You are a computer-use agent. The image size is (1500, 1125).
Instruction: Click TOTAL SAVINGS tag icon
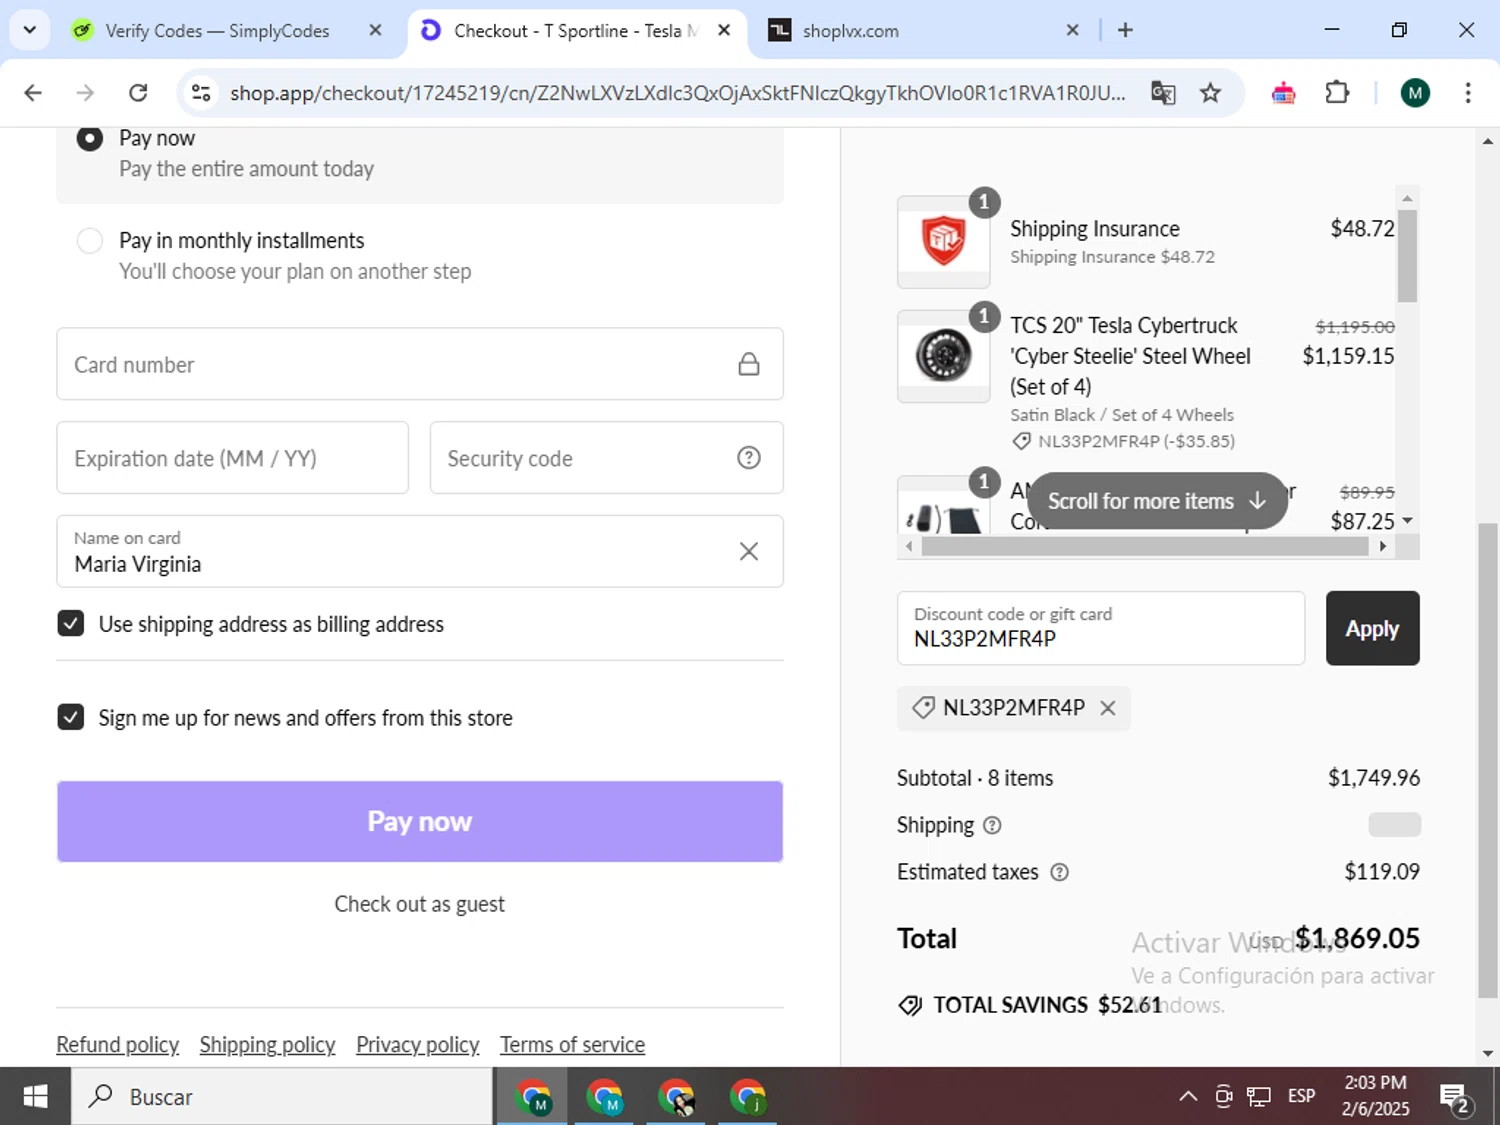(x=910, y=1005)
